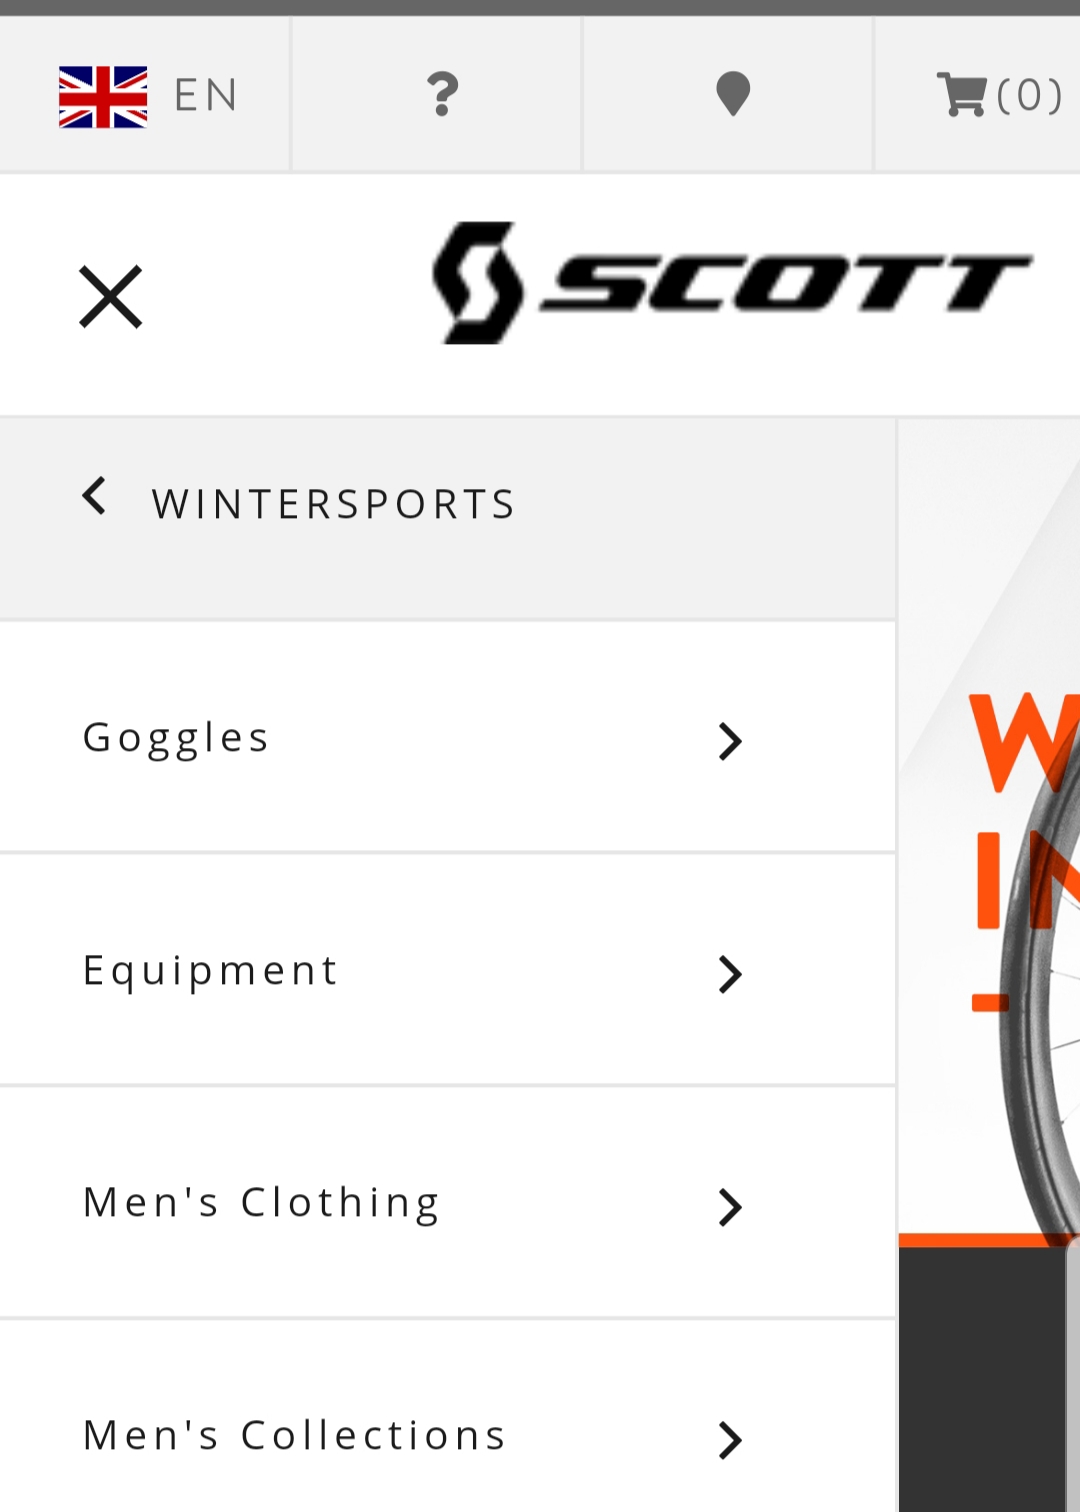Open the Men's Clothing category
The height and width of the screenshot is (1512, 1080).
pyautogui.click(x=447, y=1203)
